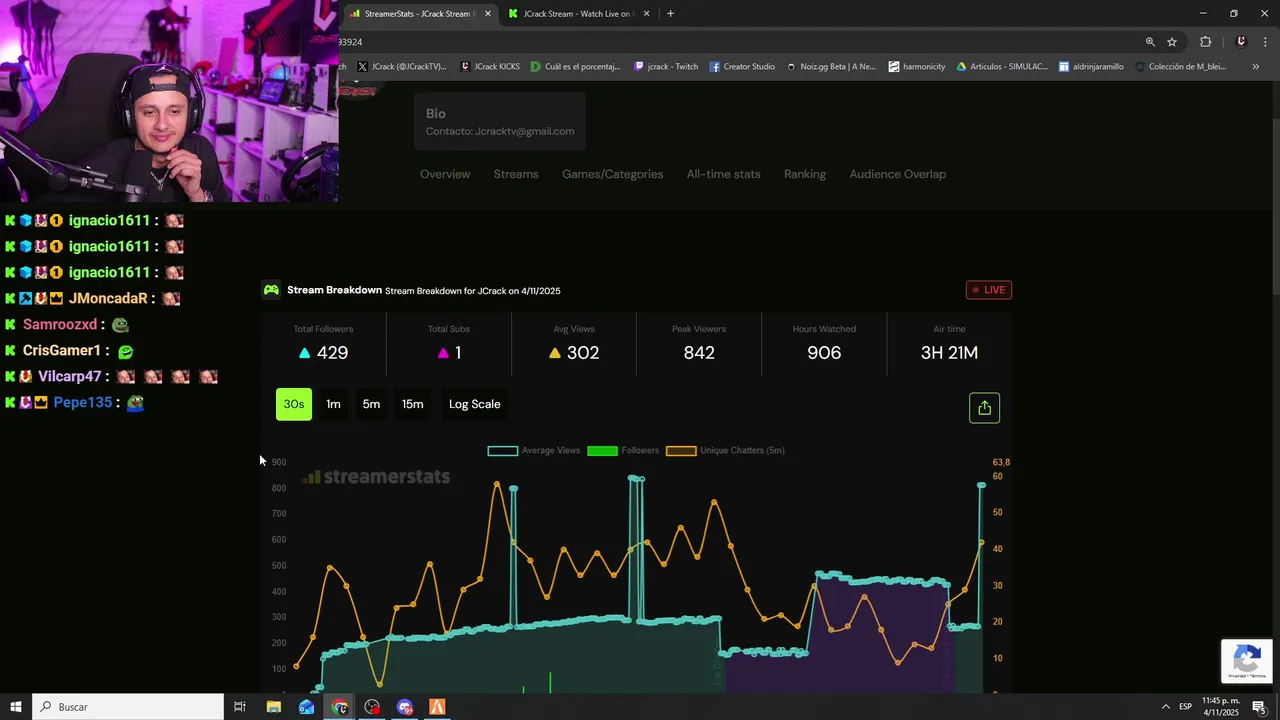Image resolution: width=1280 pixels, height=720 pixels.
Task: Open the Chrome profile avatar icon
Action: (1241, 42)
